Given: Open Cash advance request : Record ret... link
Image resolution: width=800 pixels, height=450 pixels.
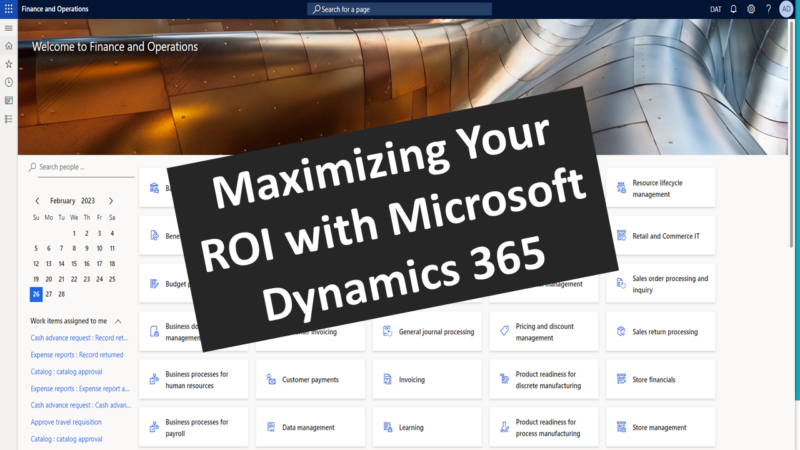Looking at the screenshot, I should click(79, 338).
